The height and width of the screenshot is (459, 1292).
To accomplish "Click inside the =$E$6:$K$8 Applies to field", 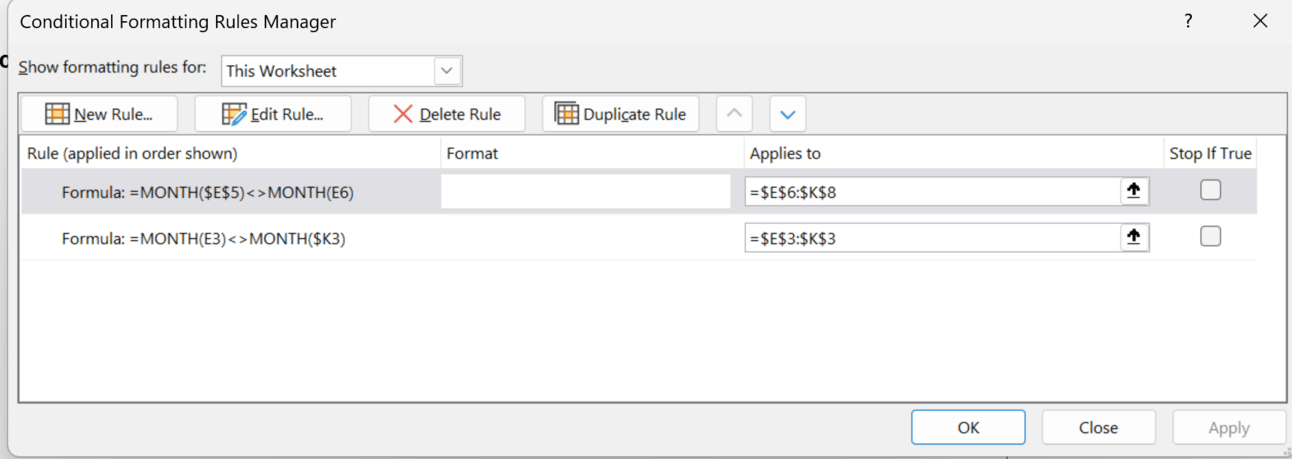I will pyautogui.click(x=933, y=191).
